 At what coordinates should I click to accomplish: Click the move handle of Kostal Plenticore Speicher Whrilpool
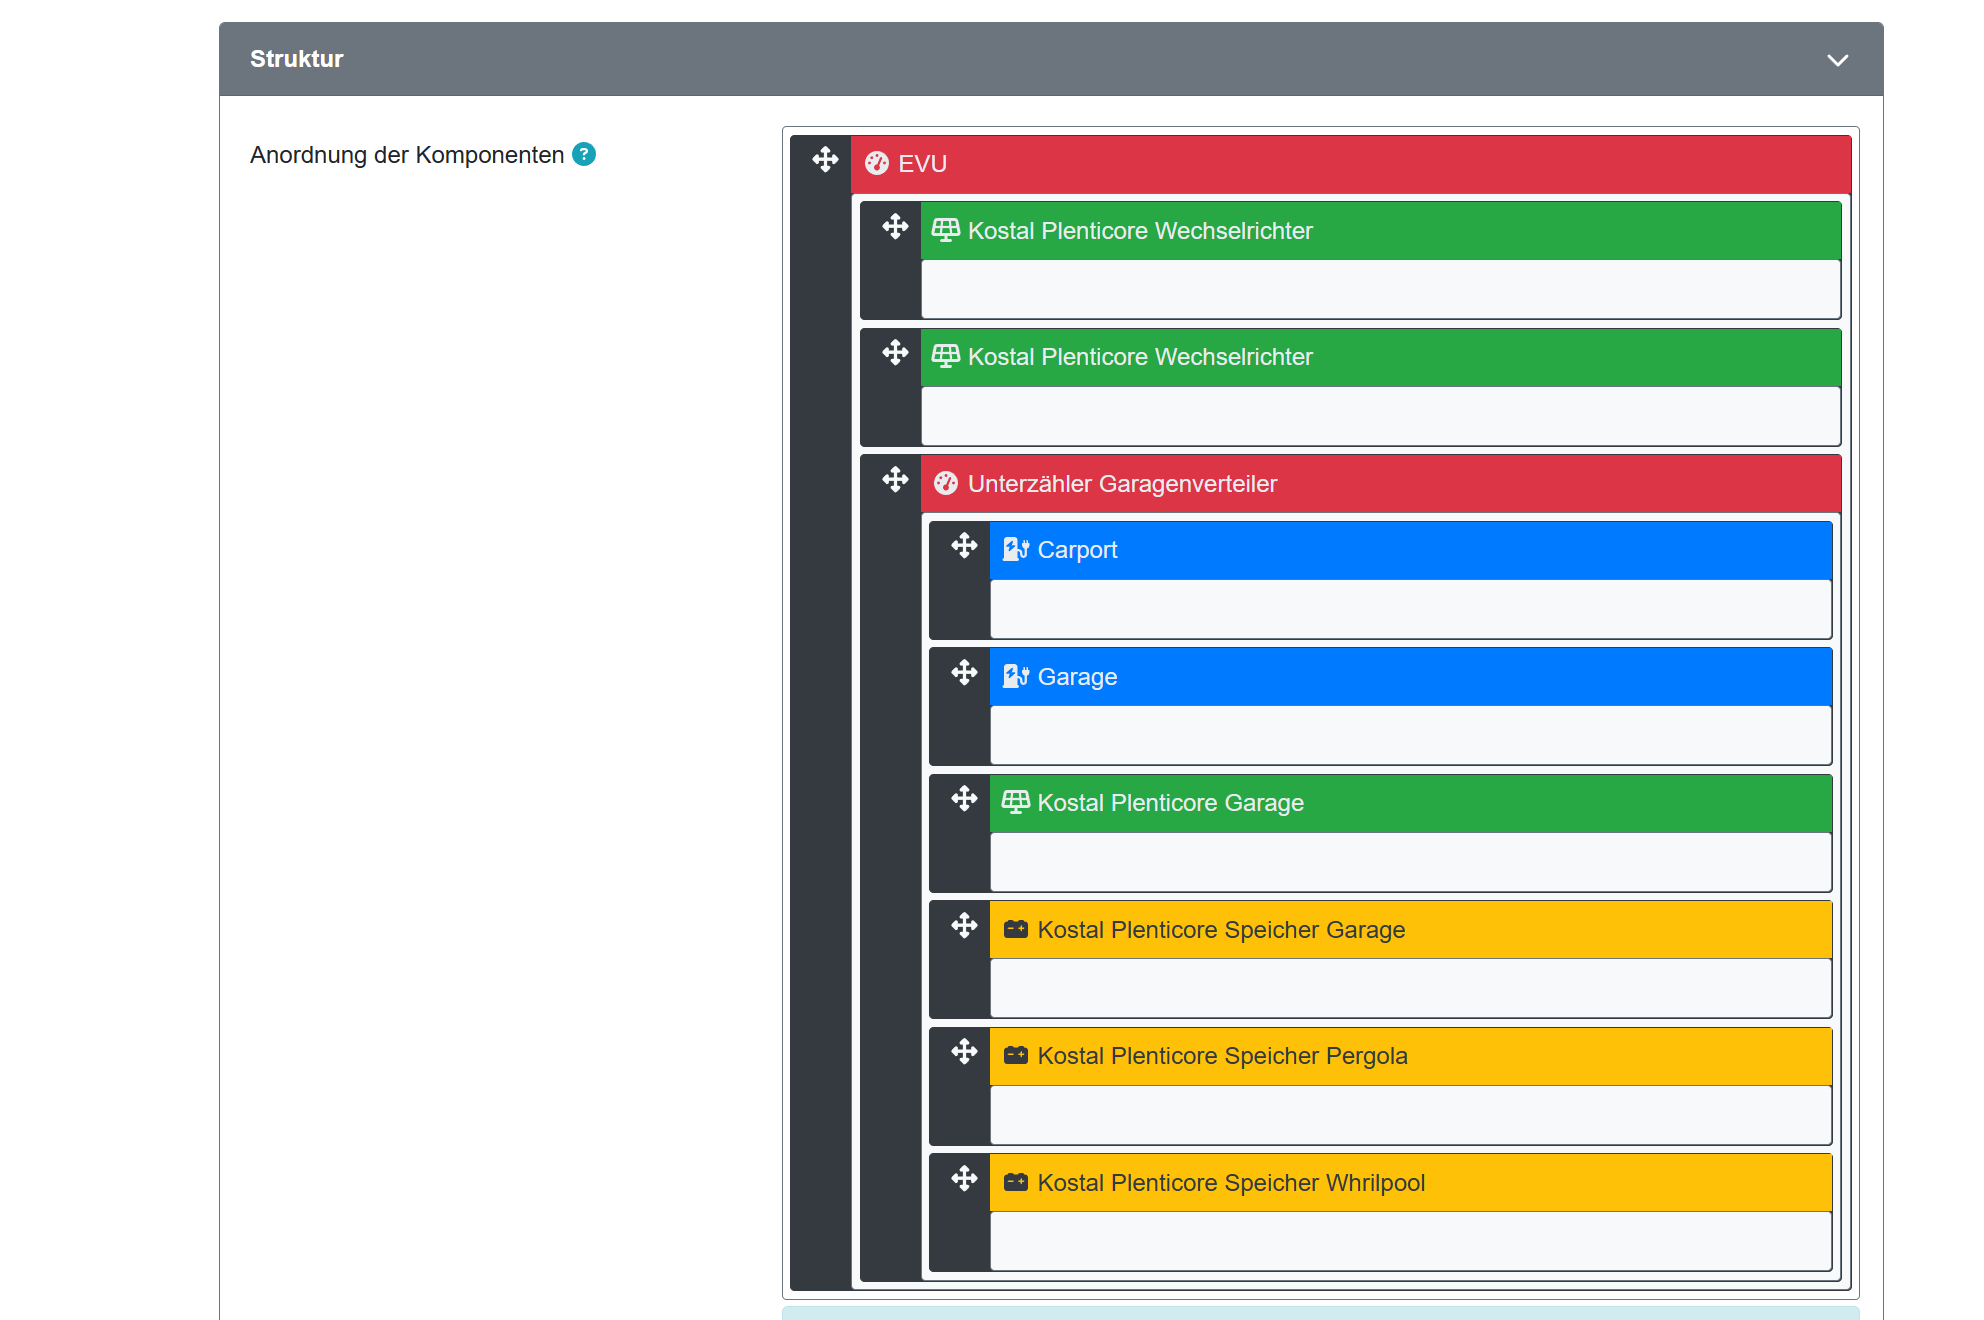[964, 1179]
